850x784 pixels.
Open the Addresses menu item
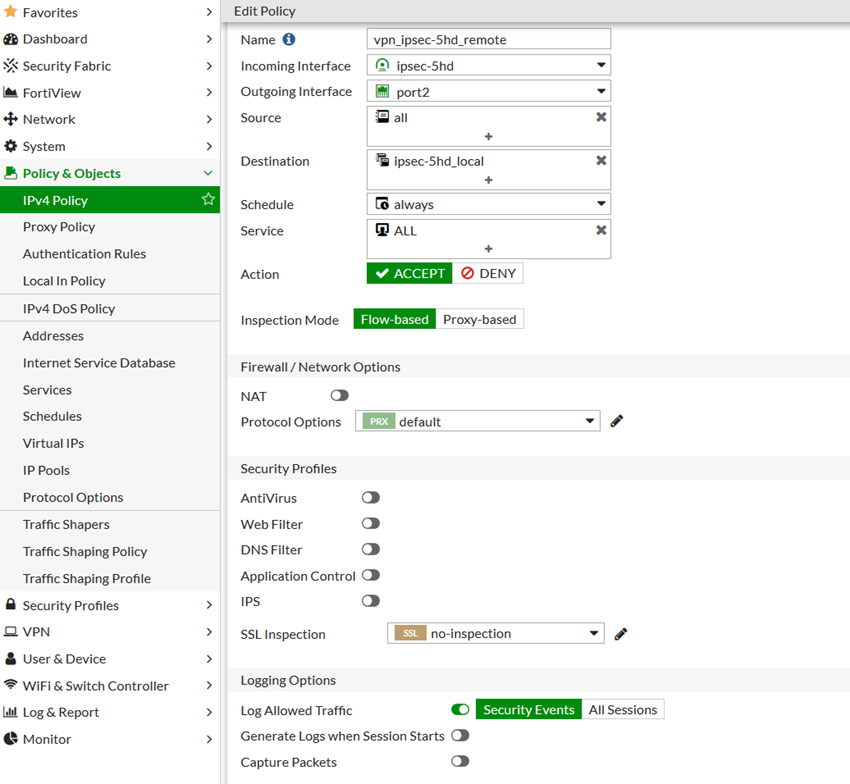click(54, 336)
